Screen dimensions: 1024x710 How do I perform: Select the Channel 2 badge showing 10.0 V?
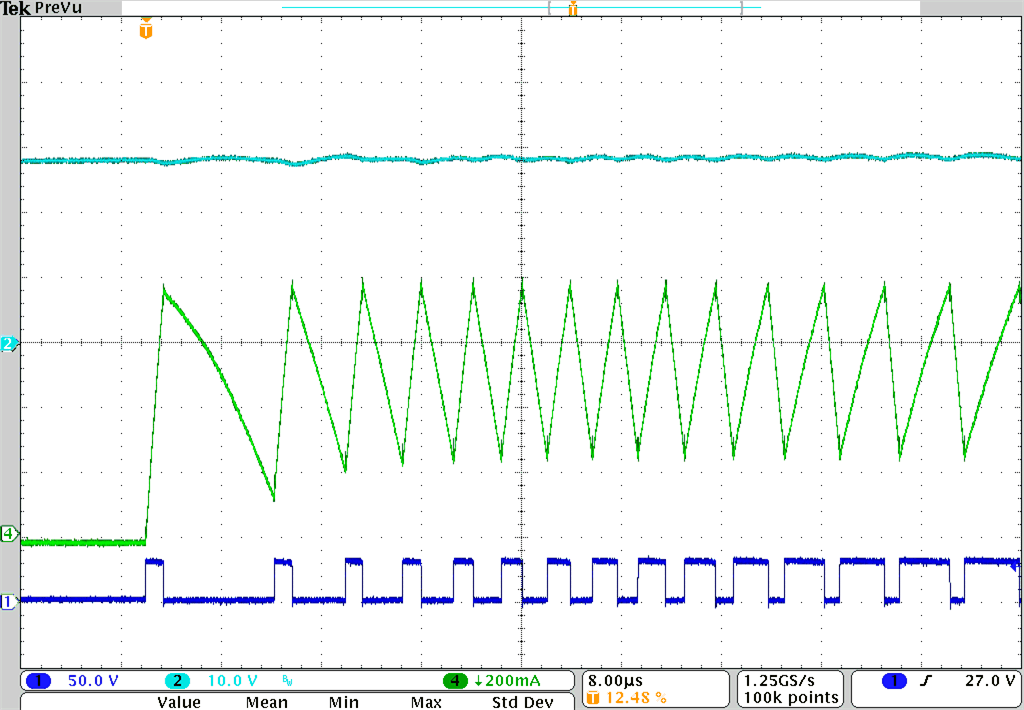pyautogui.click(x=215, y=680)
